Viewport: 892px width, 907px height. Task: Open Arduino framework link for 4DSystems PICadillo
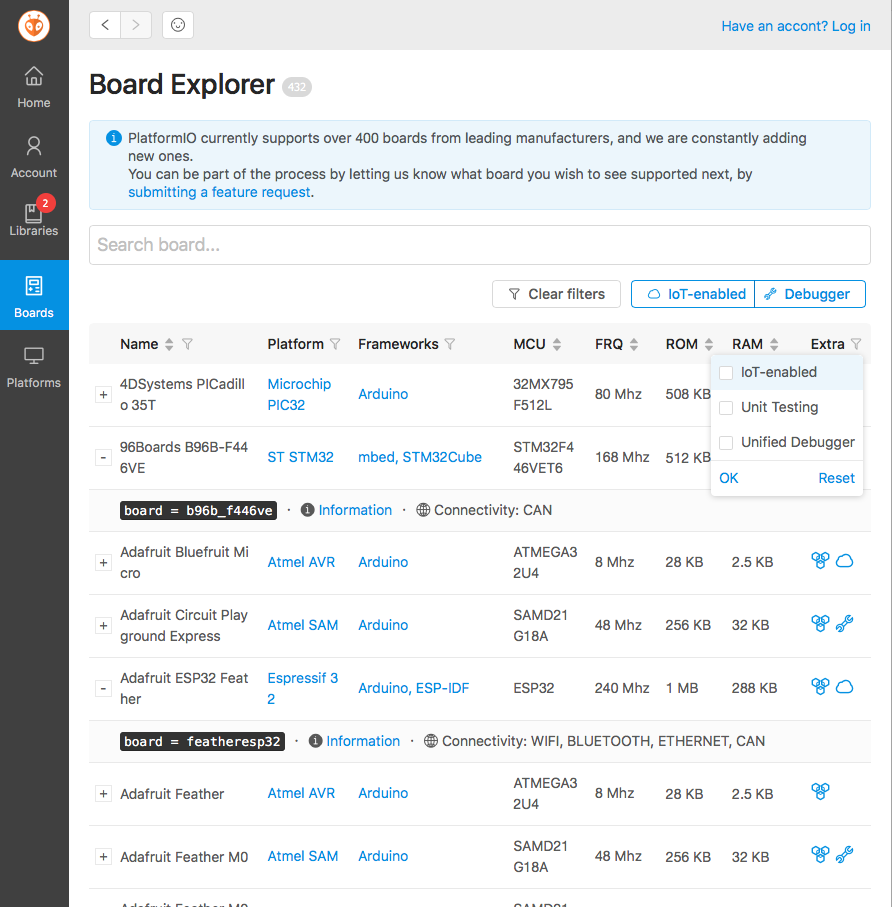point(383,394)
